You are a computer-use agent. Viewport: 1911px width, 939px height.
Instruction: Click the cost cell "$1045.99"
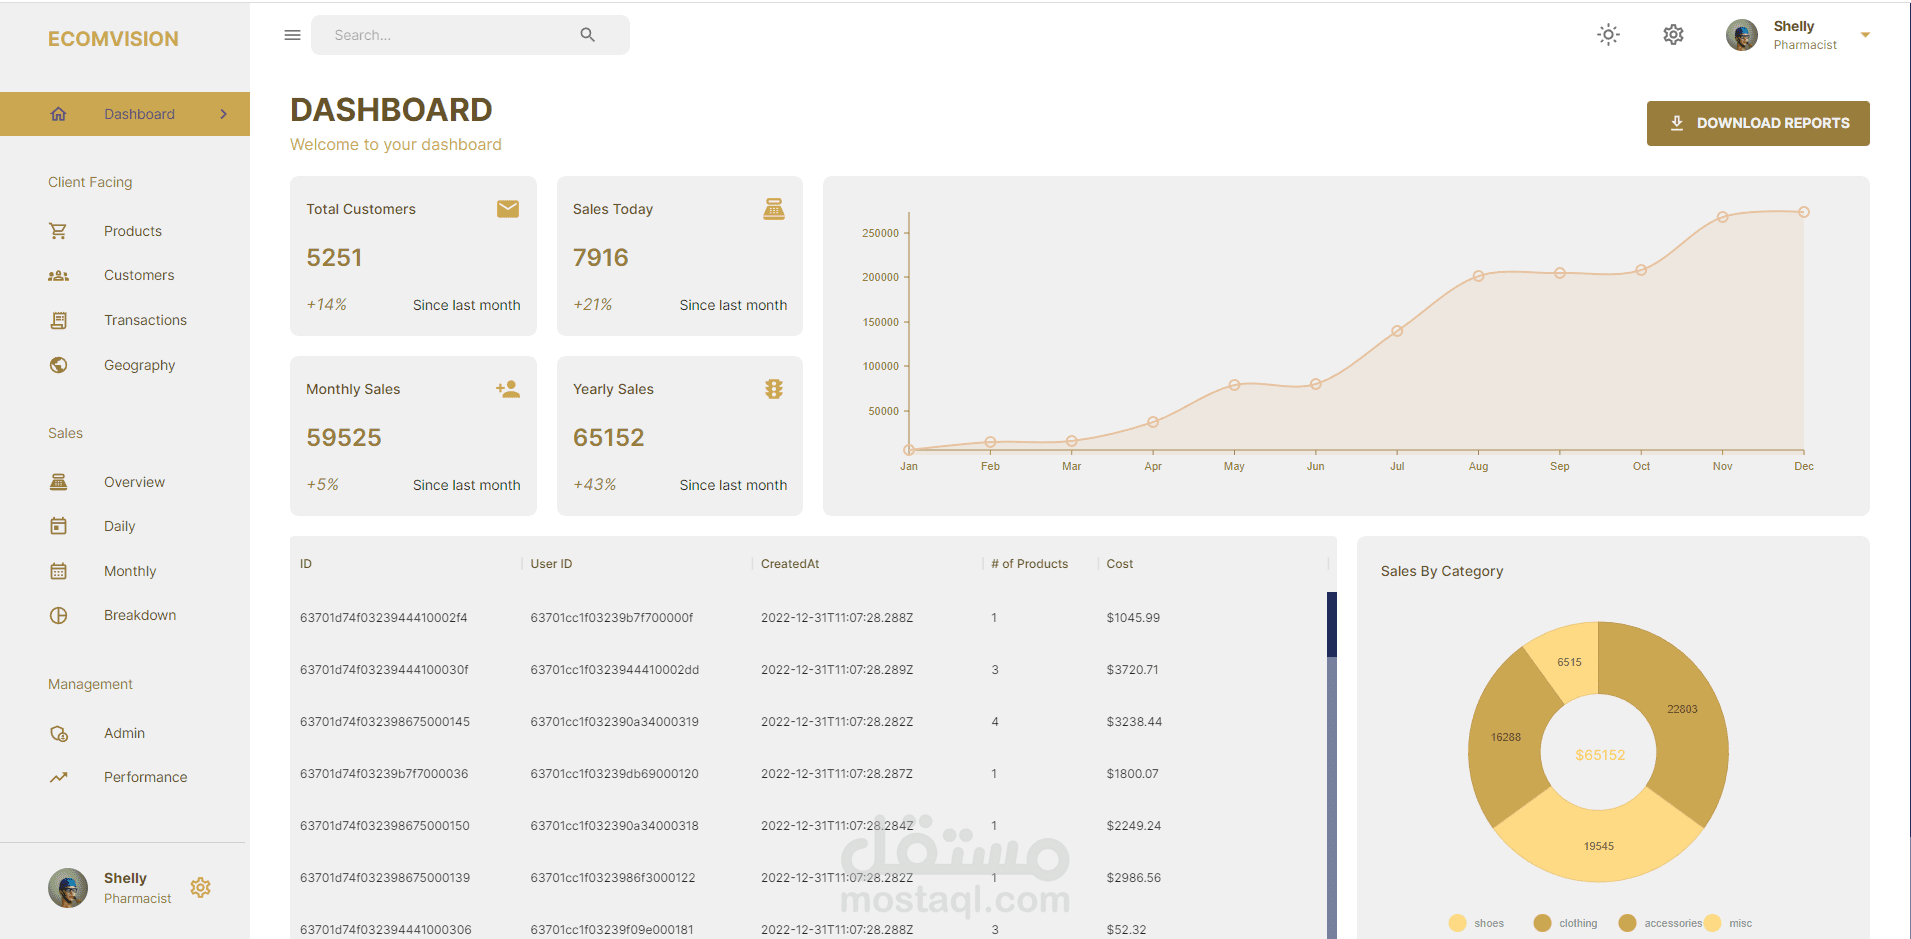(x=1133, y=618)
